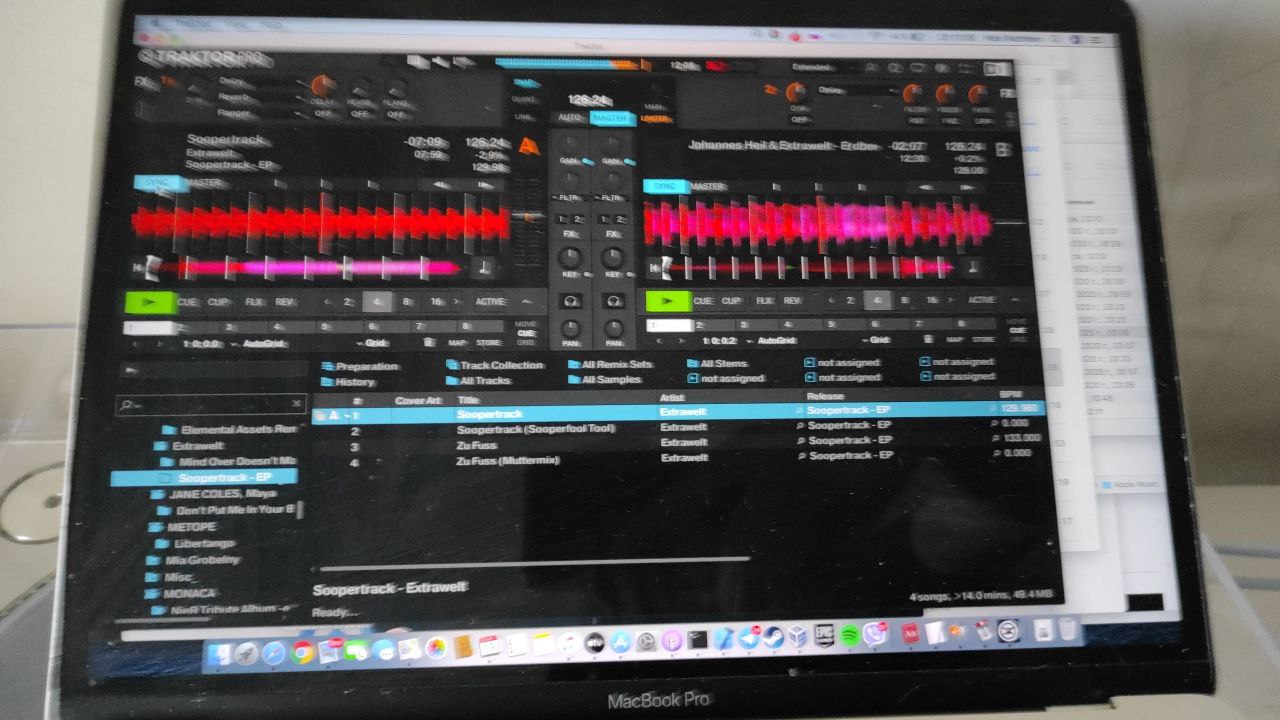
Task: Open the All Samples favorite
Action: click(x=604, y=380)
